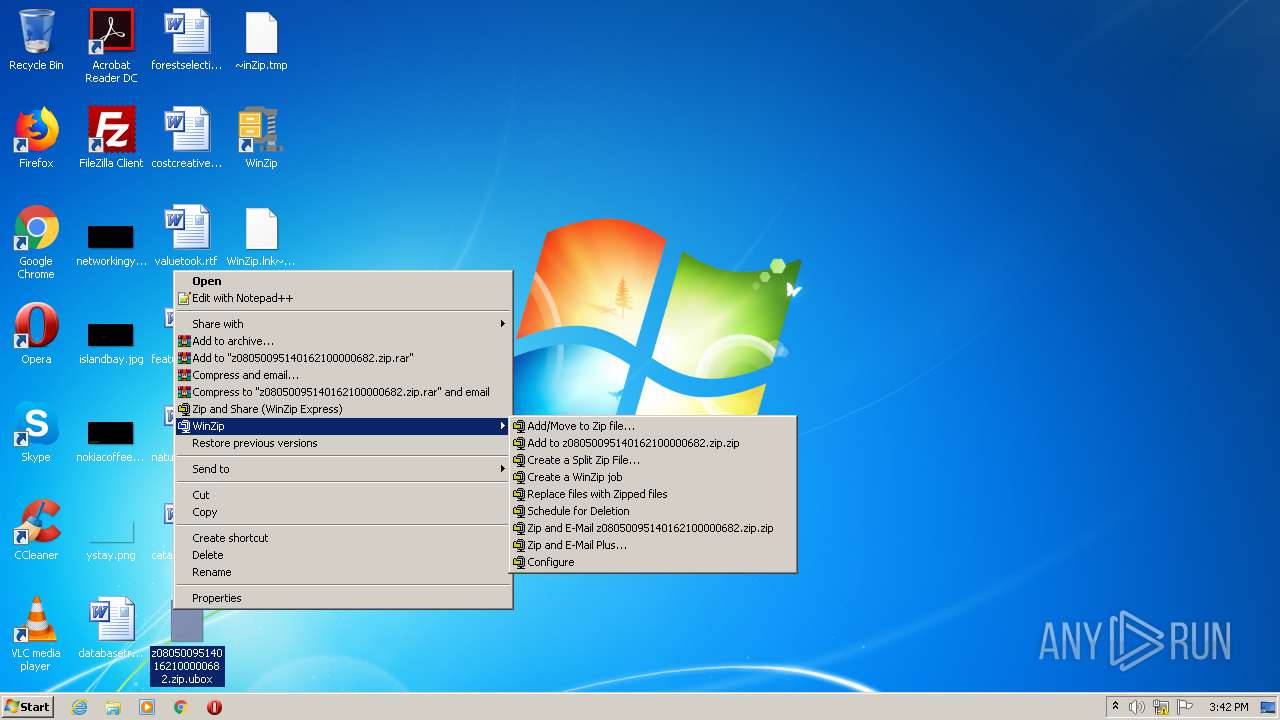This screenshot has width=1280, height=720.
Task: Open Internet Explorer from the taskbar
Action: coord(79,707)
